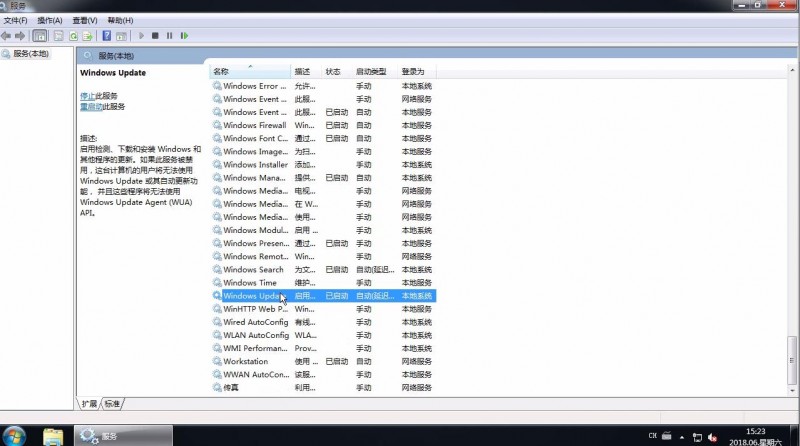The image size is (800, 446).
Task: Select 服务(本地) in the left console tree
Action: [x=31, y=54]
